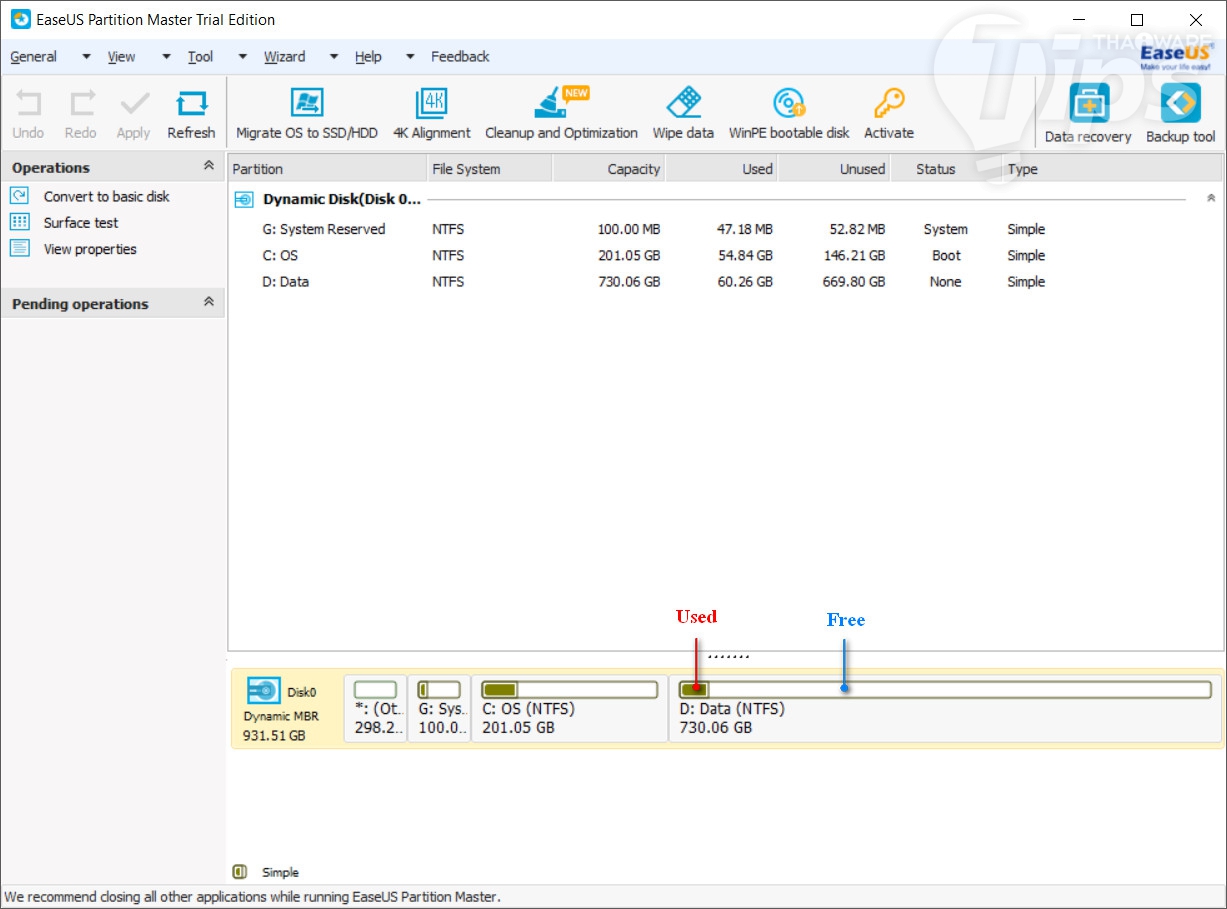Collapse the Dynamic Disk group

[x=1212, y=199]
